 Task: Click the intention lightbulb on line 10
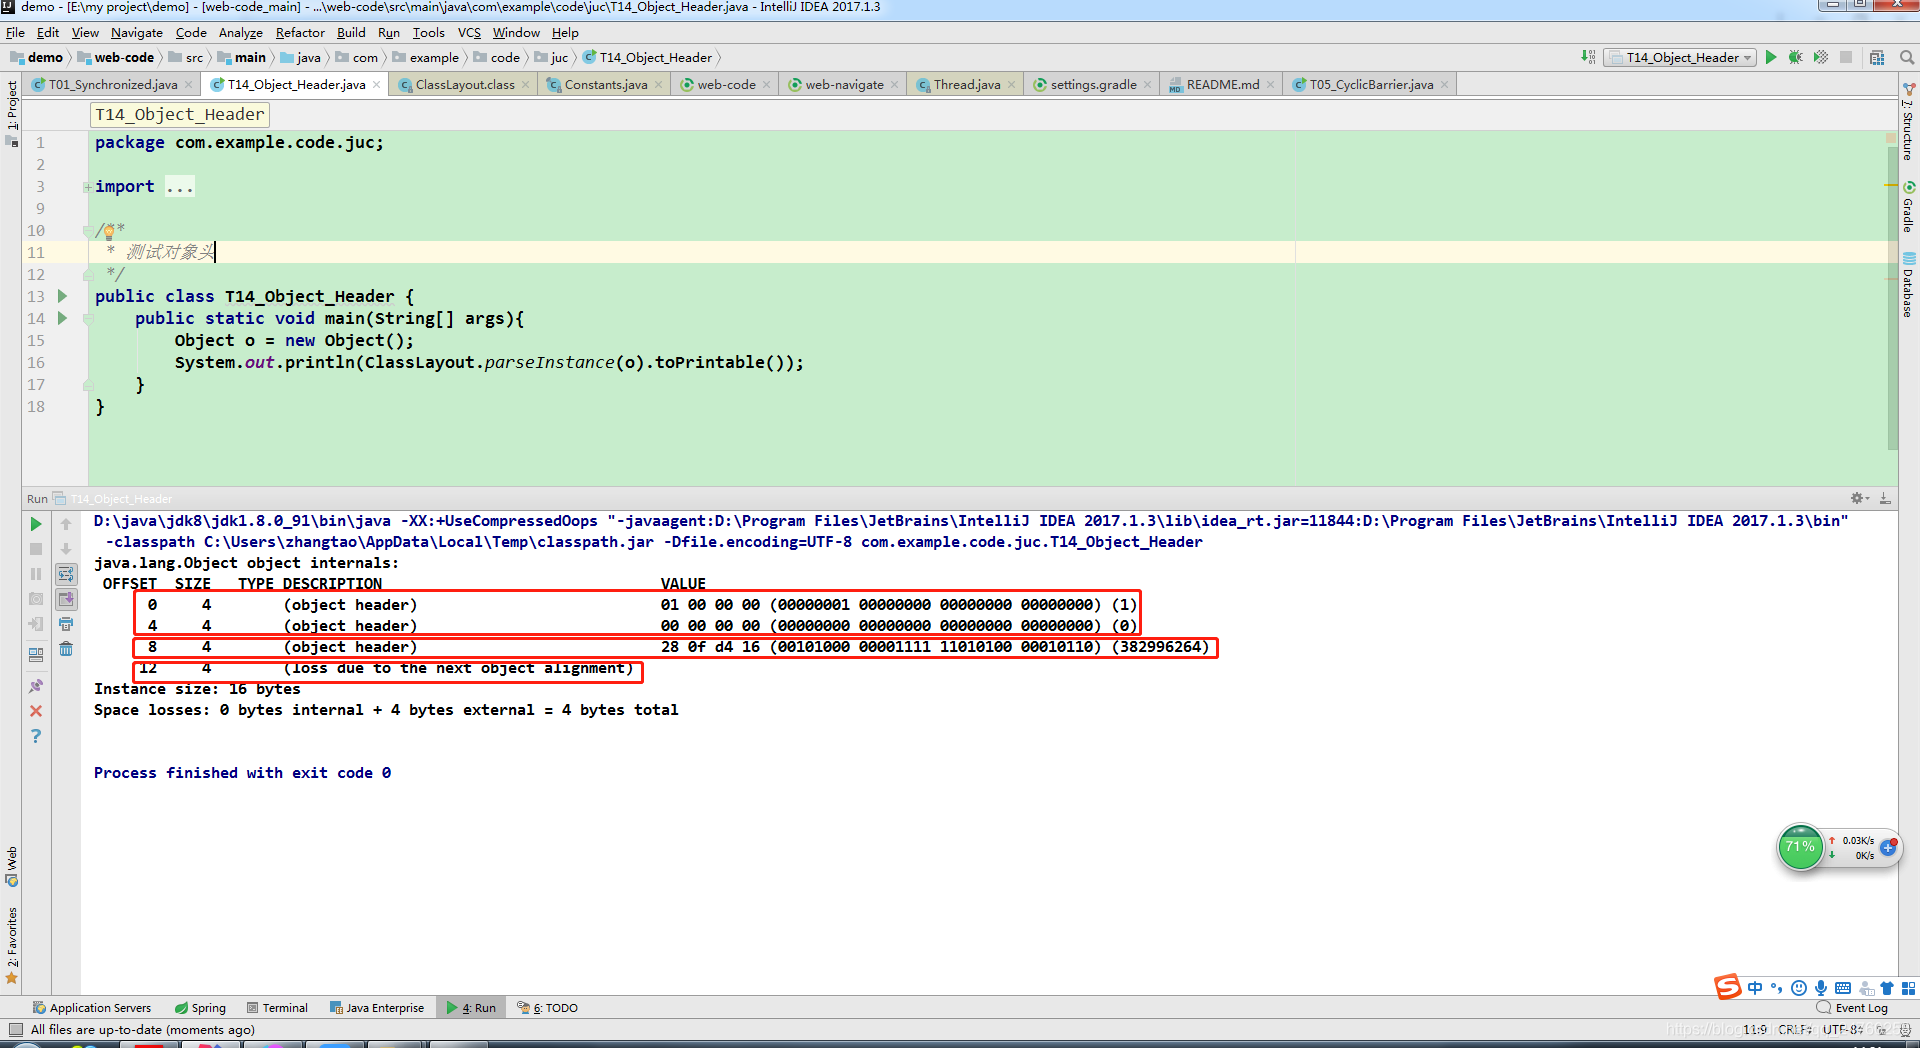tap(108, 231)
